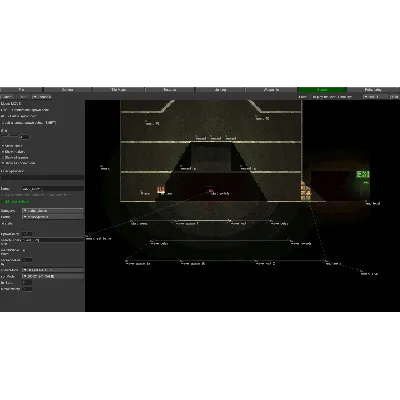Screen dimensions: 400x400
Task: Click the small button at far top-right corner
Action: click(x=394, y=97)
